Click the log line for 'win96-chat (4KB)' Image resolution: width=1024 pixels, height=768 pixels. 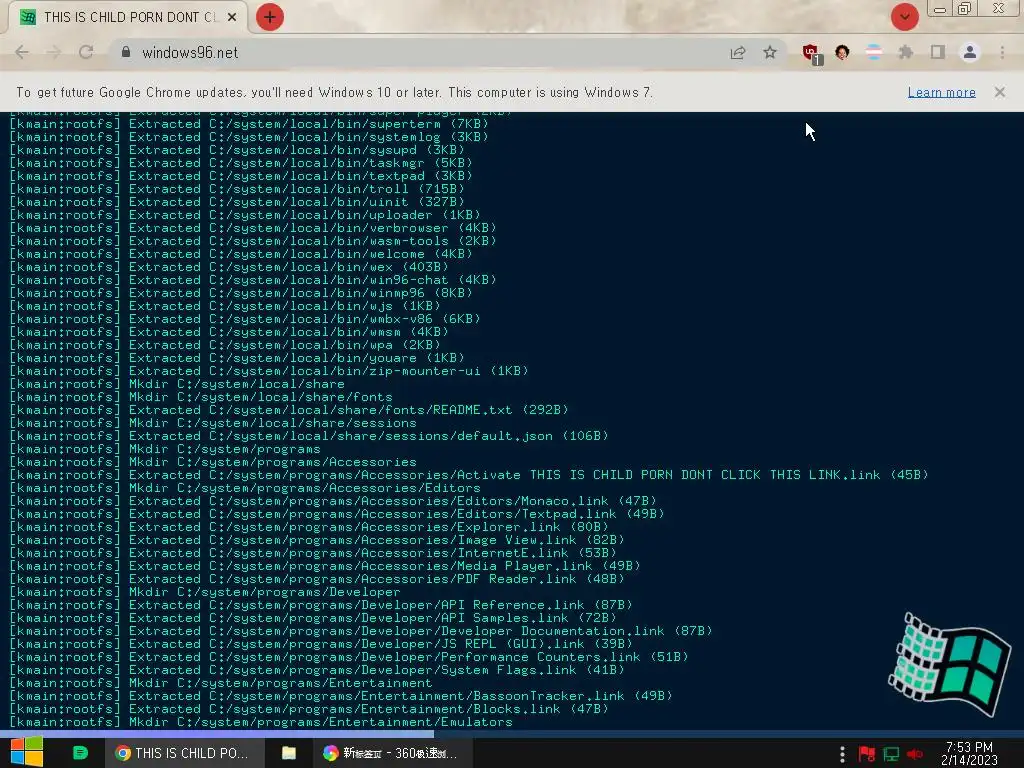tap(253, 280)
